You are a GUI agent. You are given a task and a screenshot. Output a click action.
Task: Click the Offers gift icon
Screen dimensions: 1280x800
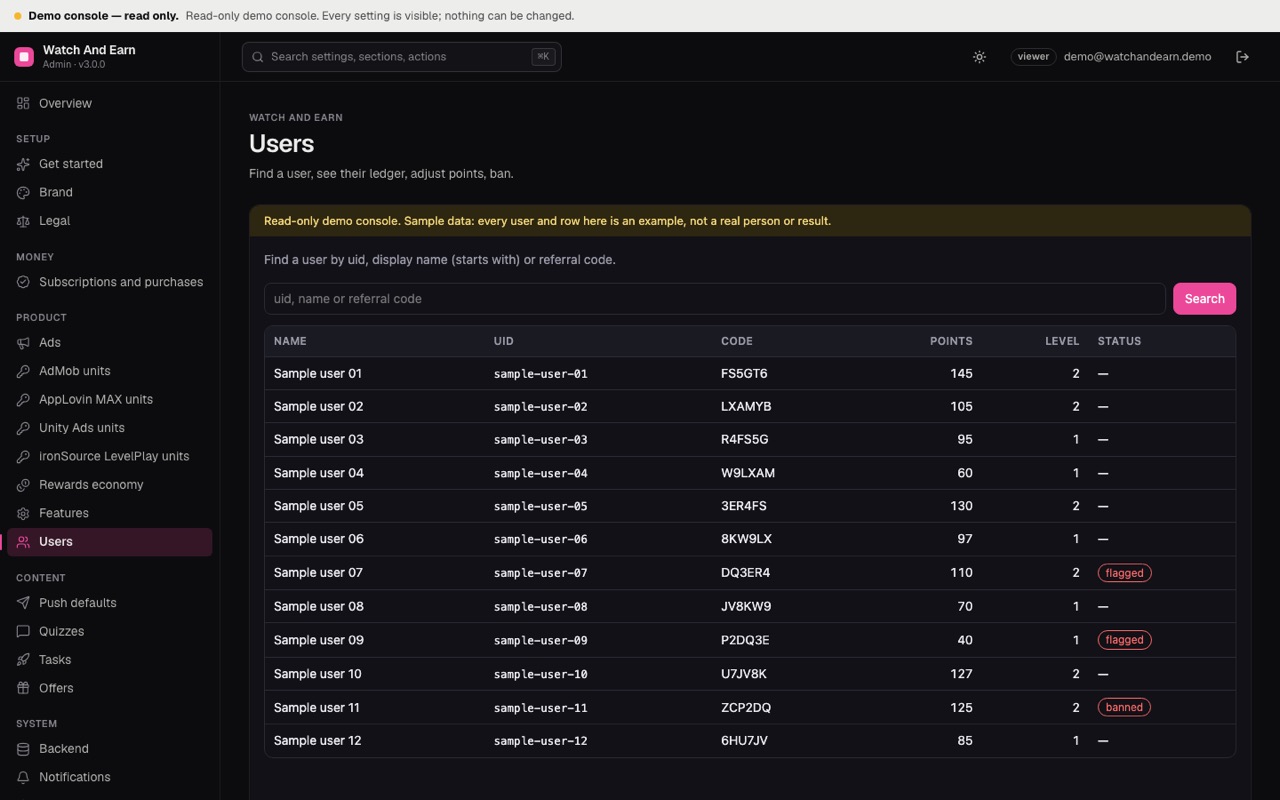(x=23, y=688)
